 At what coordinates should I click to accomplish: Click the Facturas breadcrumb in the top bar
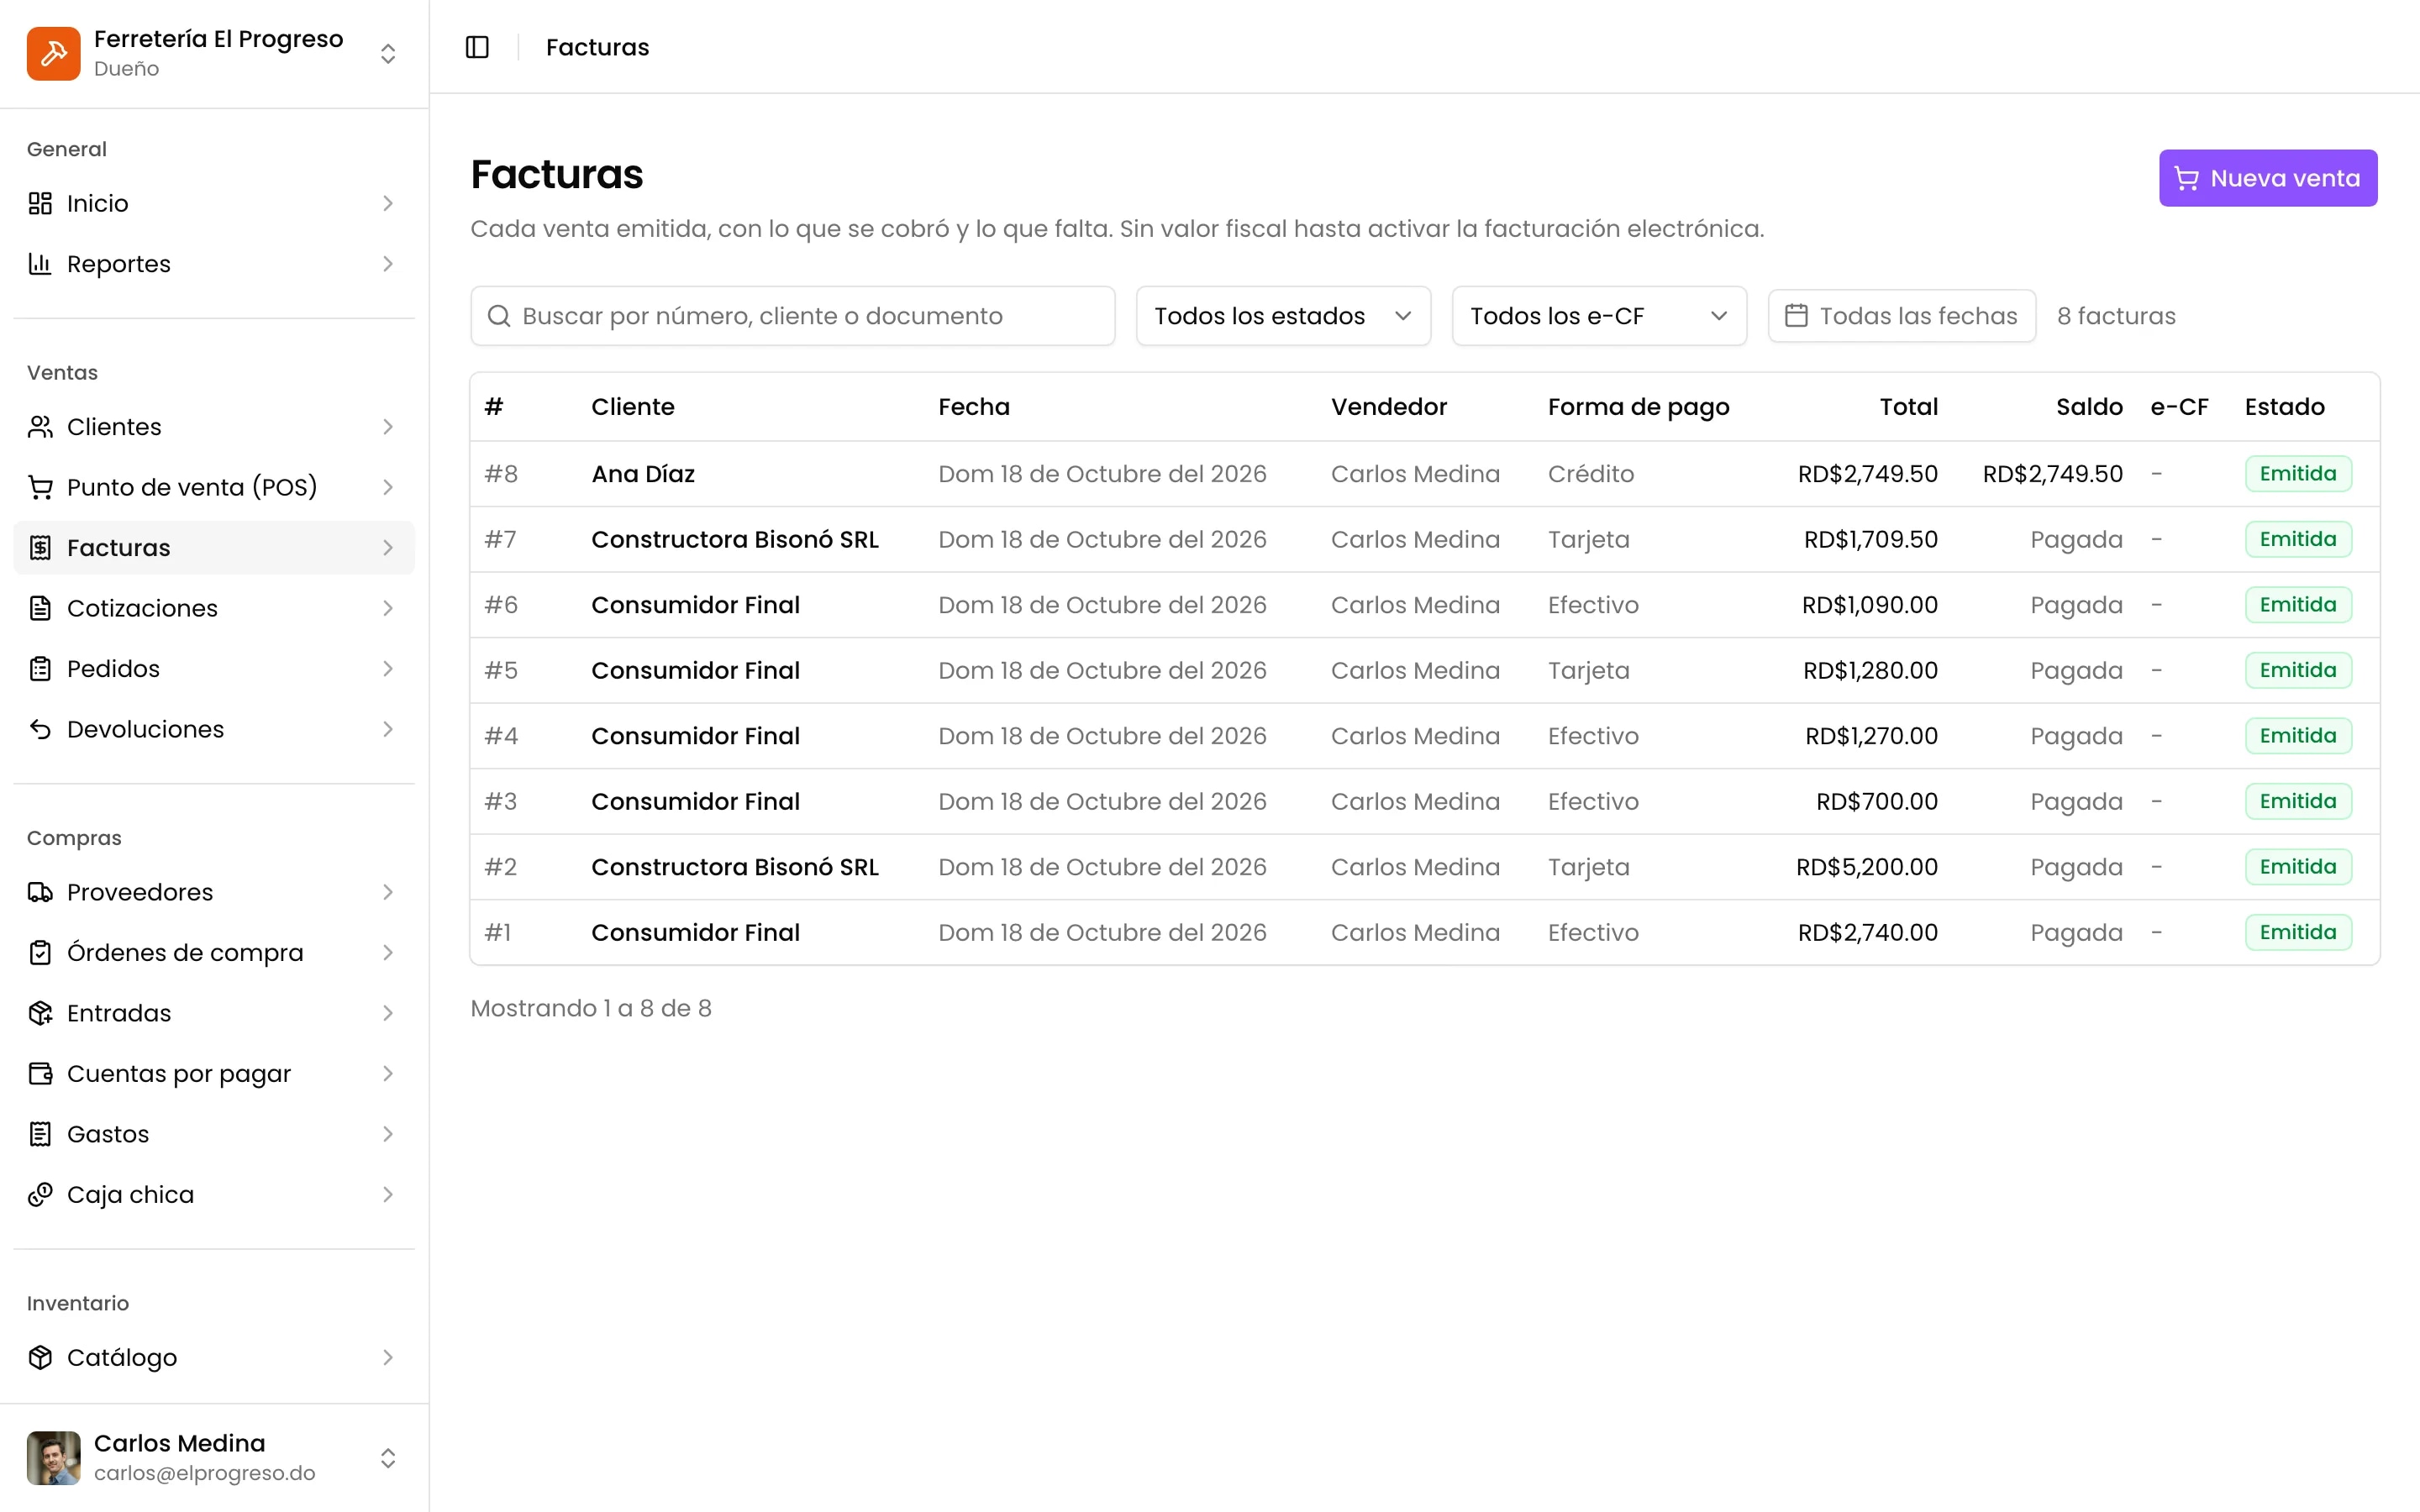tap(597, 47)
